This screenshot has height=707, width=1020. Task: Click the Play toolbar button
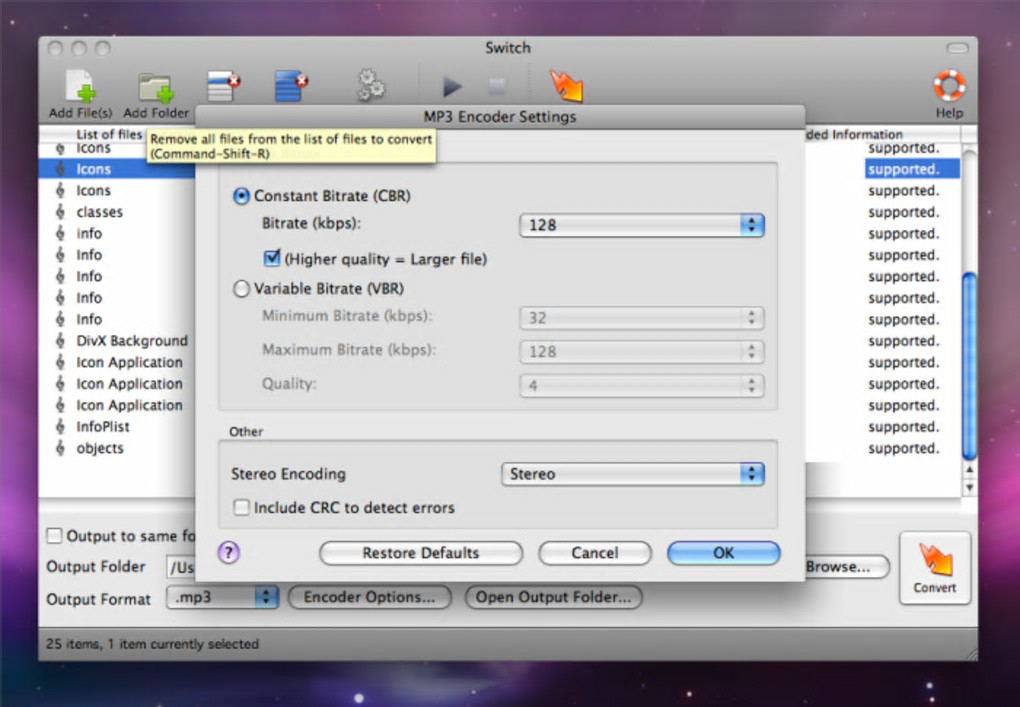[452, 86]
